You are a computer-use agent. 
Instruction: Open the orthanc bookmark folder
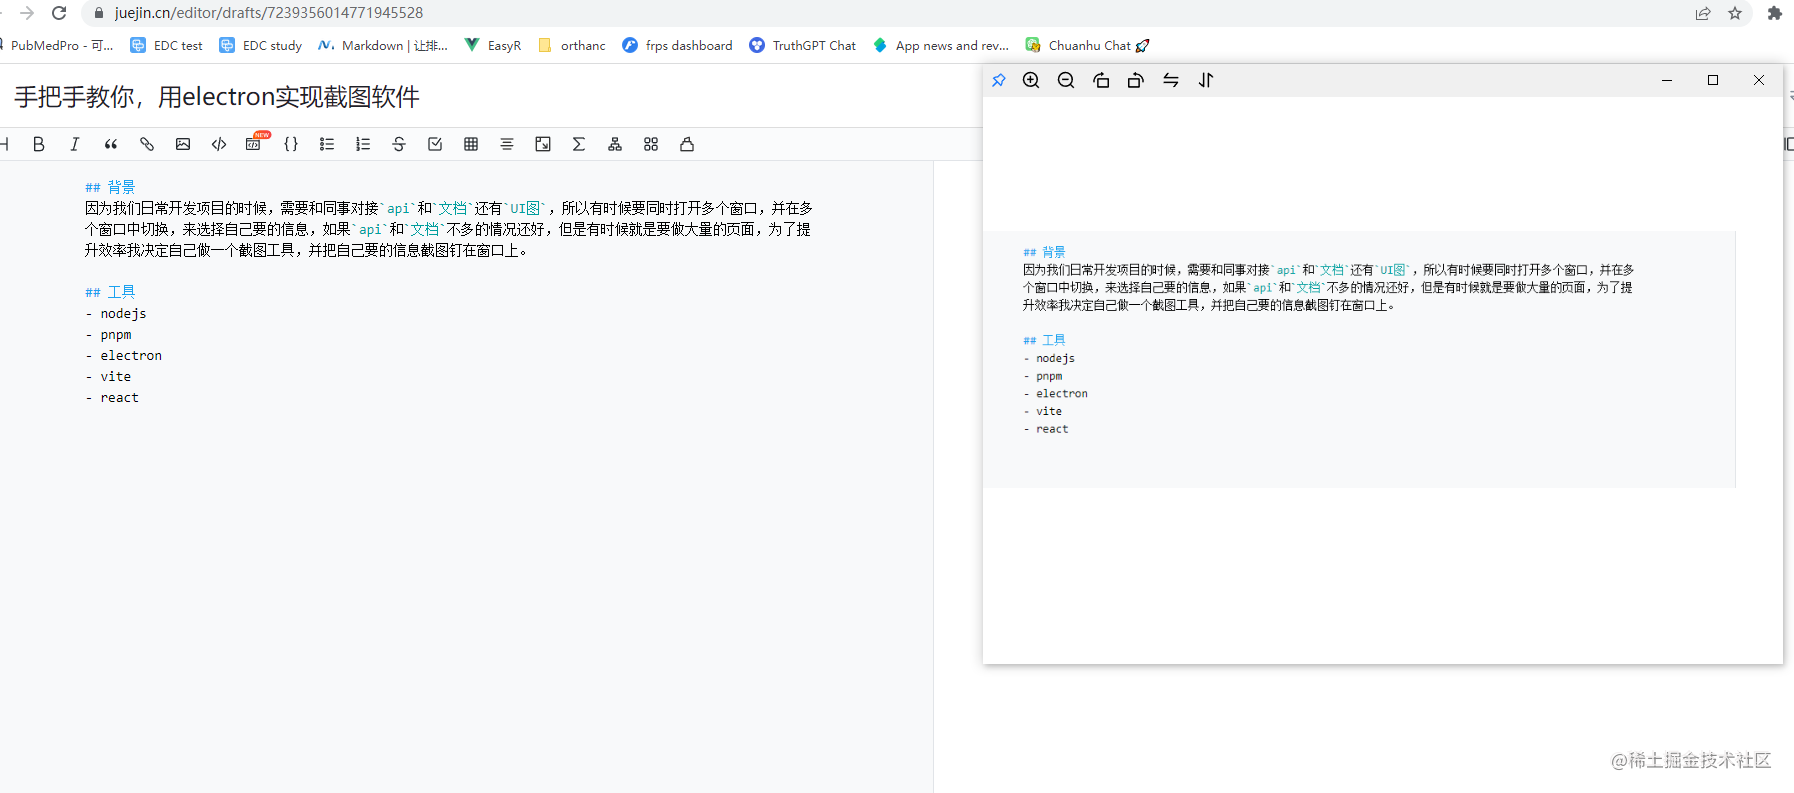click(572, 45)
